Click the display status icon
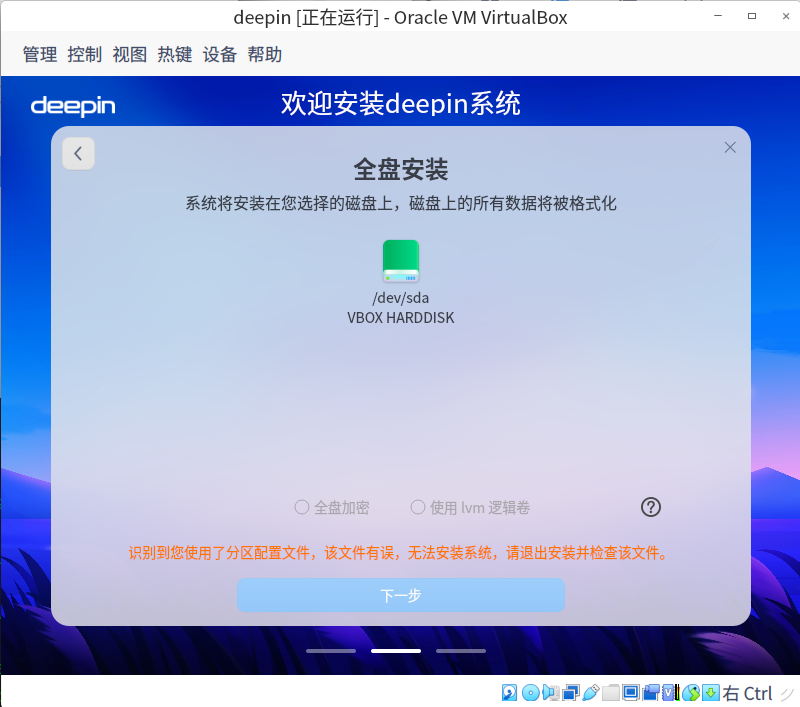This screenshot has width=800, height=707. tap(633, 692)
